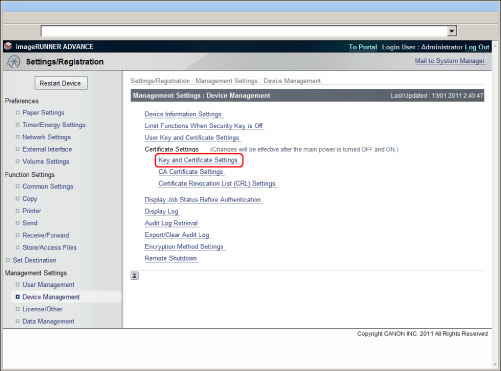The width and height of the screenshot is (501, 371).
Task: Open Device Information Settings link
Action: coord(183,114)
